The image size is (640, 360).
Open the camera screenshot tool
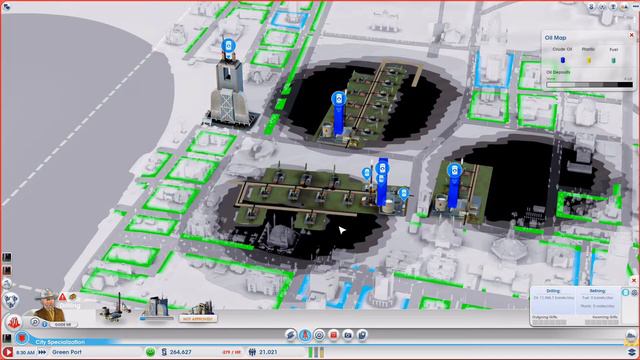348,335
